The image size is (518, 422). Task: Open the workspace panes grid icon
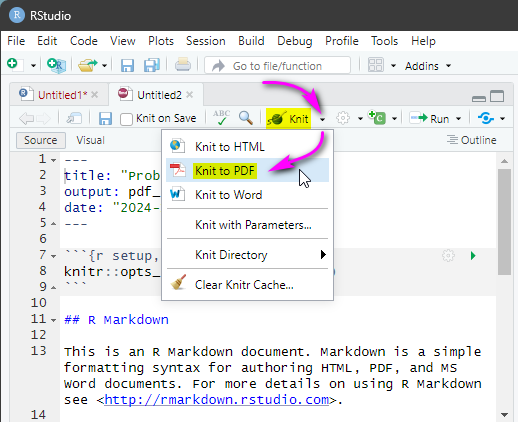pyautogui.click(x=376, y=65)
